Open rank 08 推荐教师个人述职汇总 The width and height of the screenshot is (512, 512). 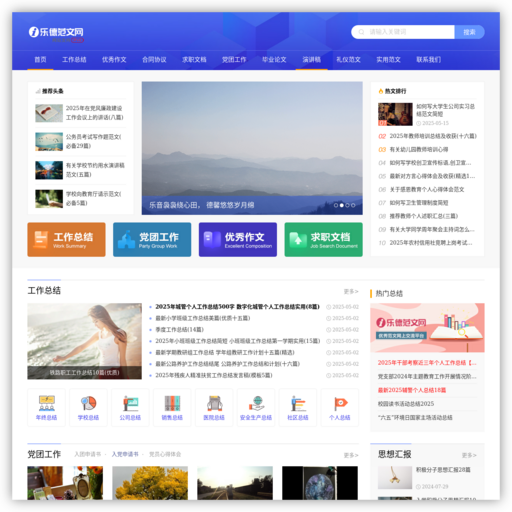point(424,216)
